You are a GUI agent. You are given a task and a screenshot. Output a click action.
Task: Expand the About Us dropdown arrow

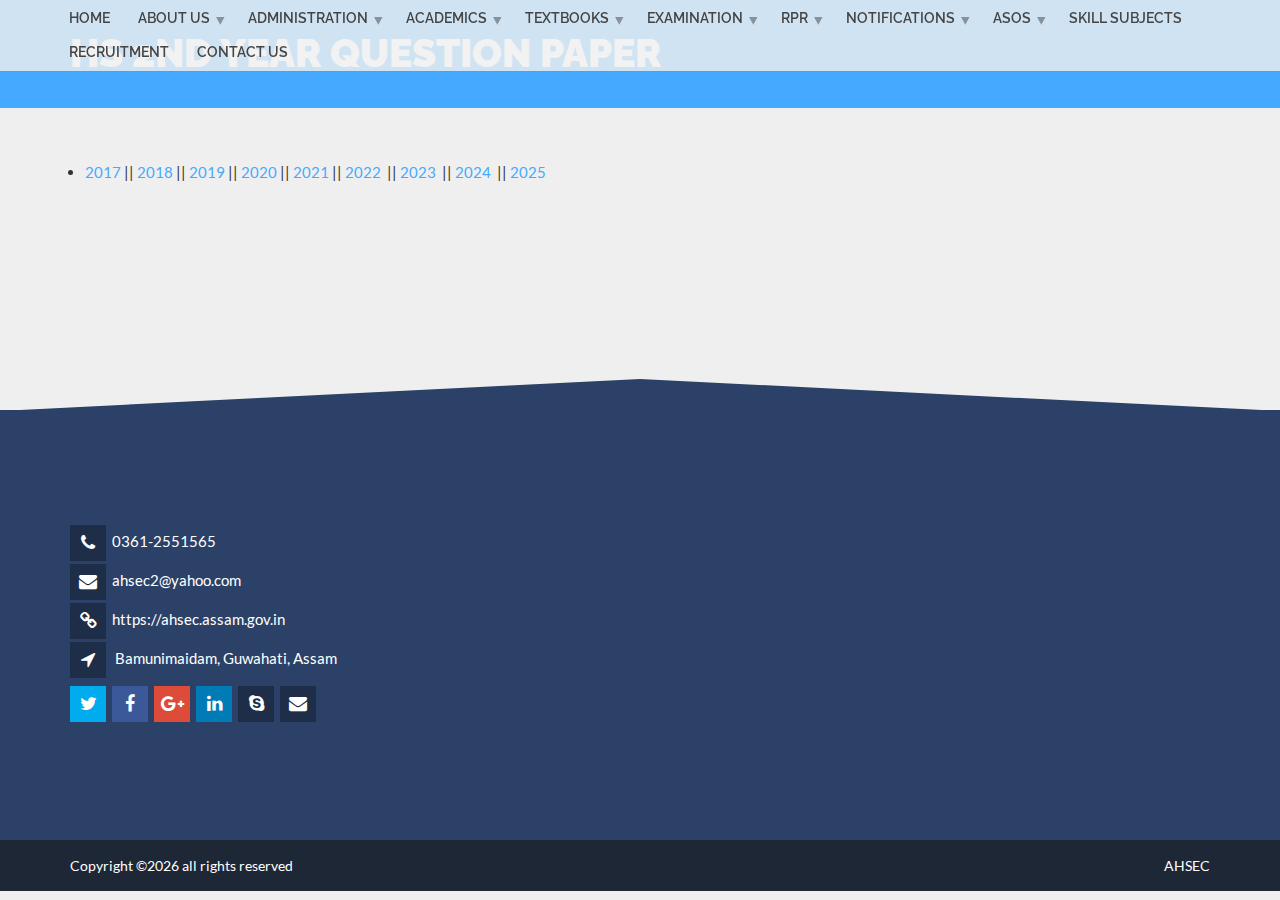220,20
